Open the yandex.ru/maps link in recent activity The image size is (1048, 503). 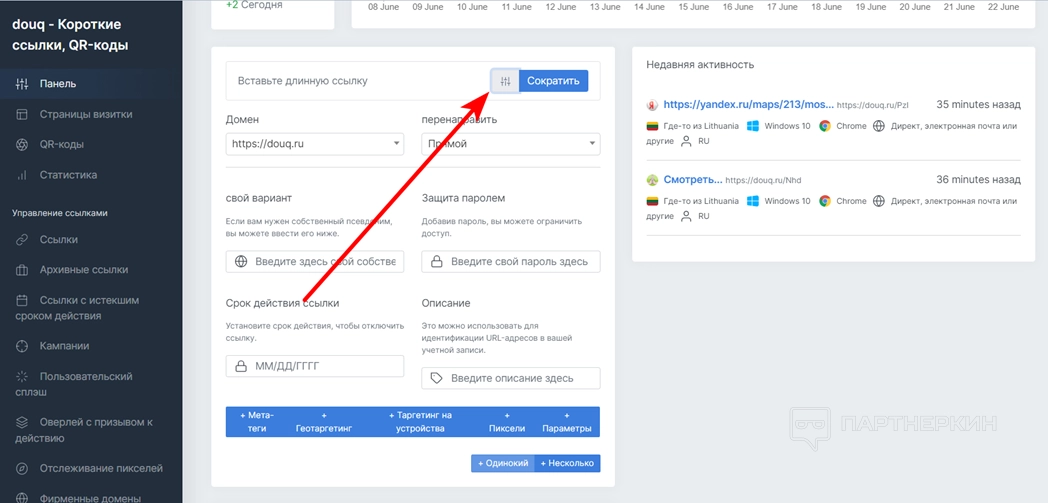(749, 105)
